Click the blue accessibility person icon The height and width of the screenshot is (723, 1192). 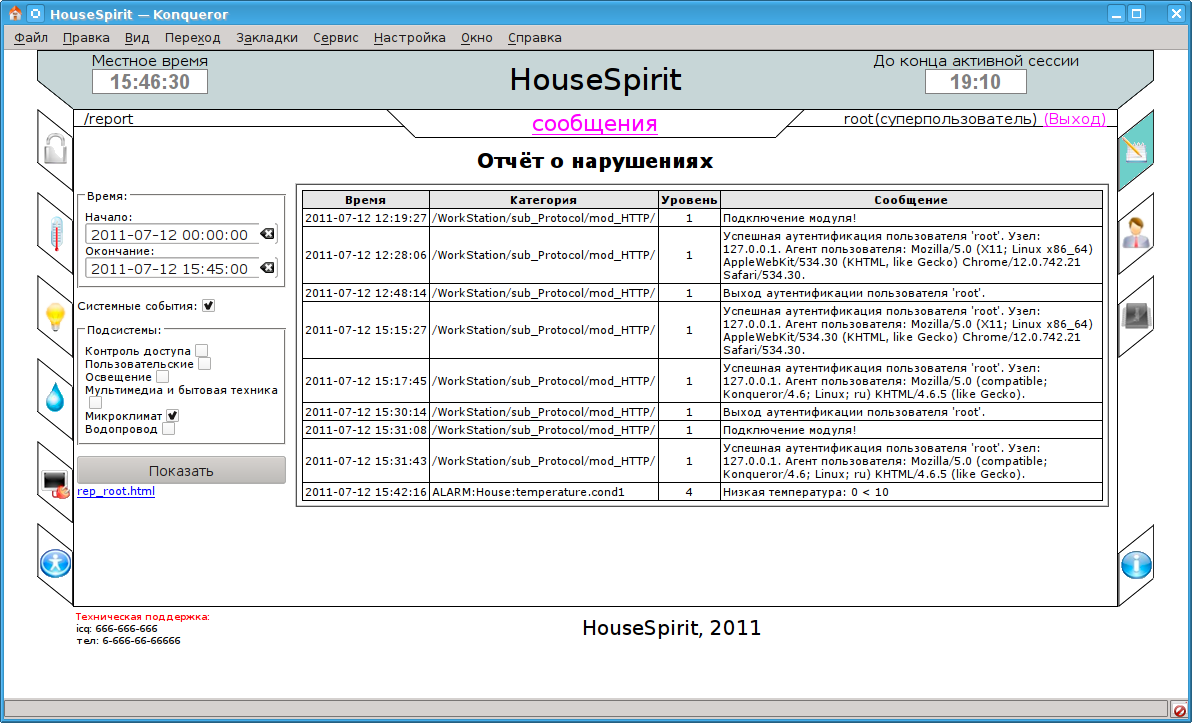tap(54, 564)
